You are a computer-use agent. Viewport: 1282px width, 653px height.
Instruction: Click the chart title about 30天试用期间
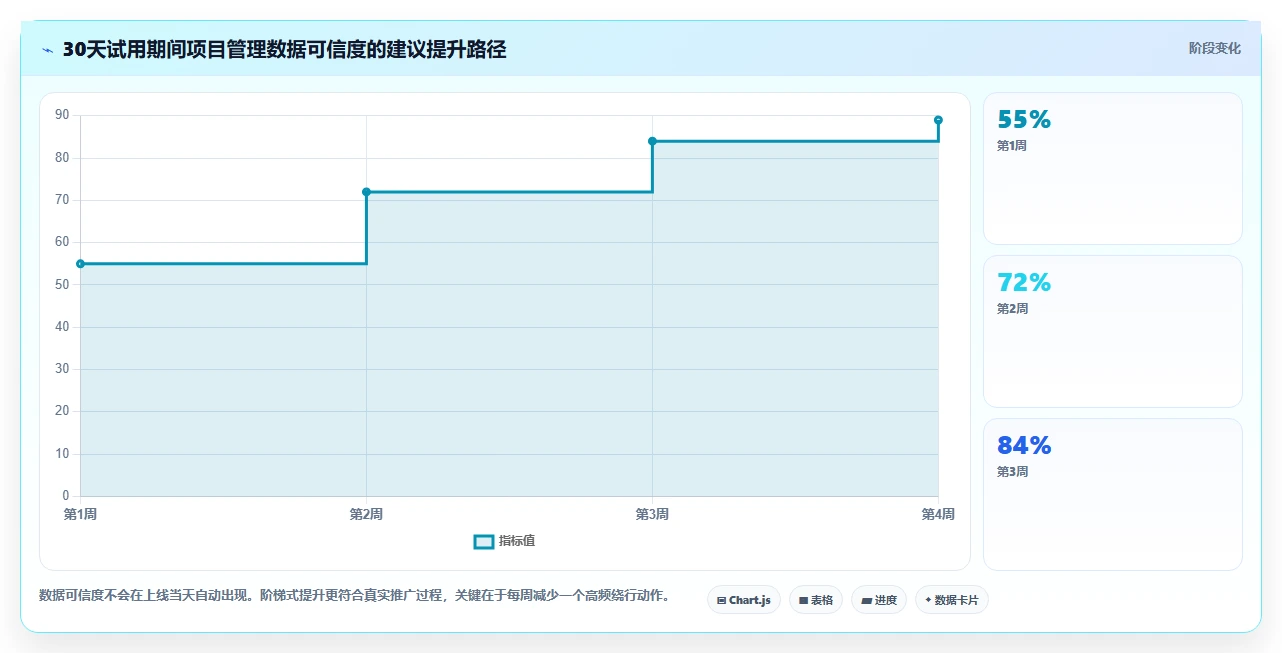[284, 50]
